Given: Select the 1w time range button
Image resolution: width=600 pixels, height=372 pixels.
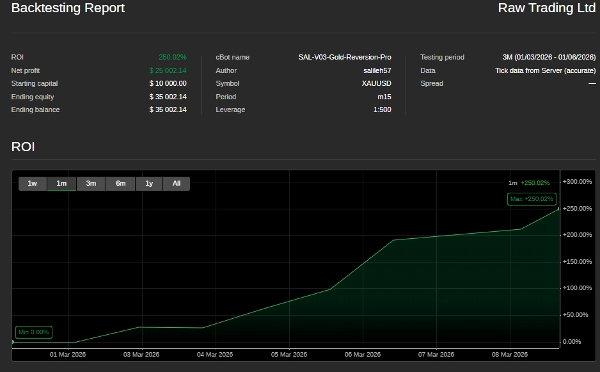Looking at the screenshot, I should point(33,184).
